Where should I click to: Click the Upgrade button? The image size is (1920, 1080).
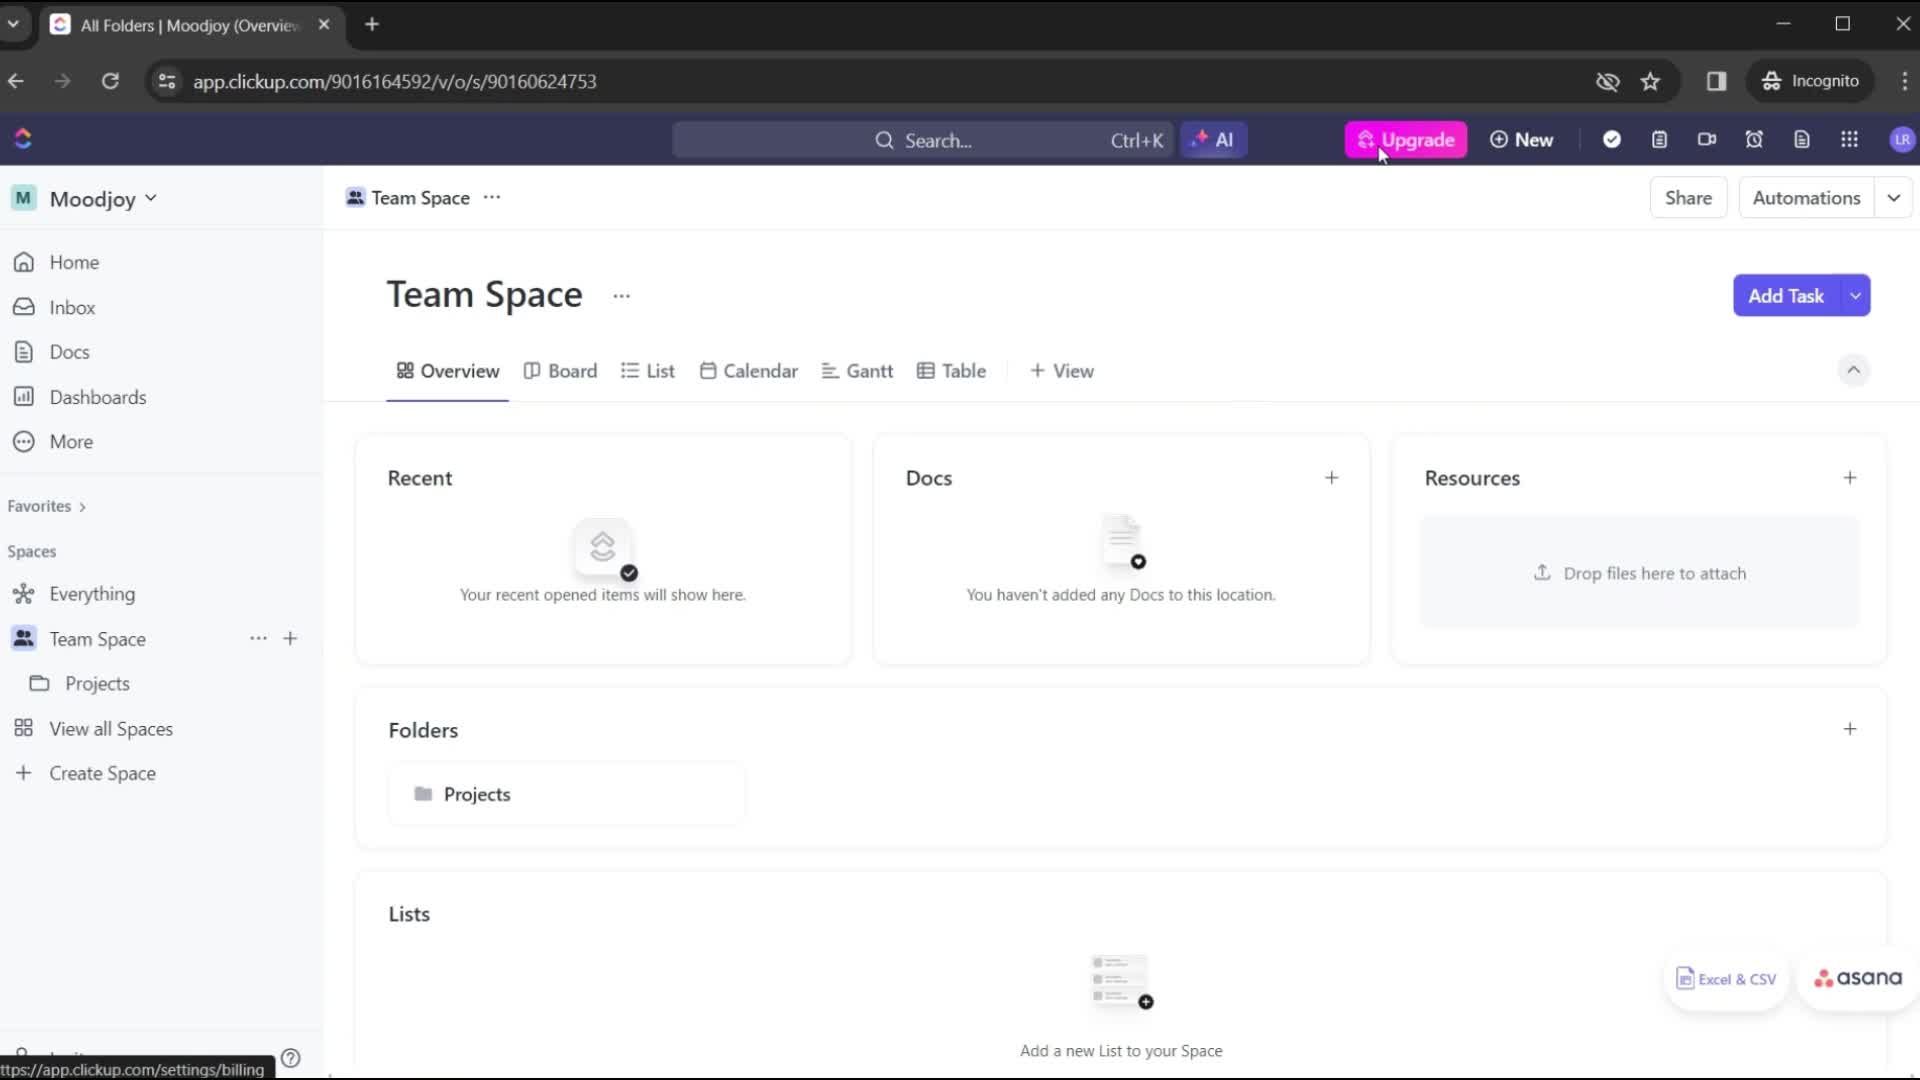[1406, 140]
